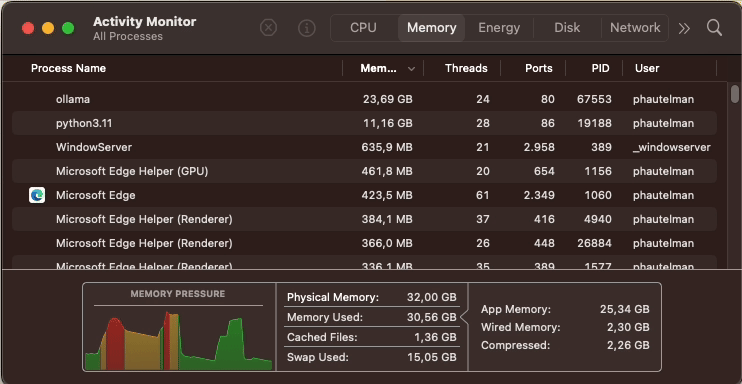The height and width of the screenshot is (384, 742).
Task: Open the Network tab
Action: click(x=635, y=28)
